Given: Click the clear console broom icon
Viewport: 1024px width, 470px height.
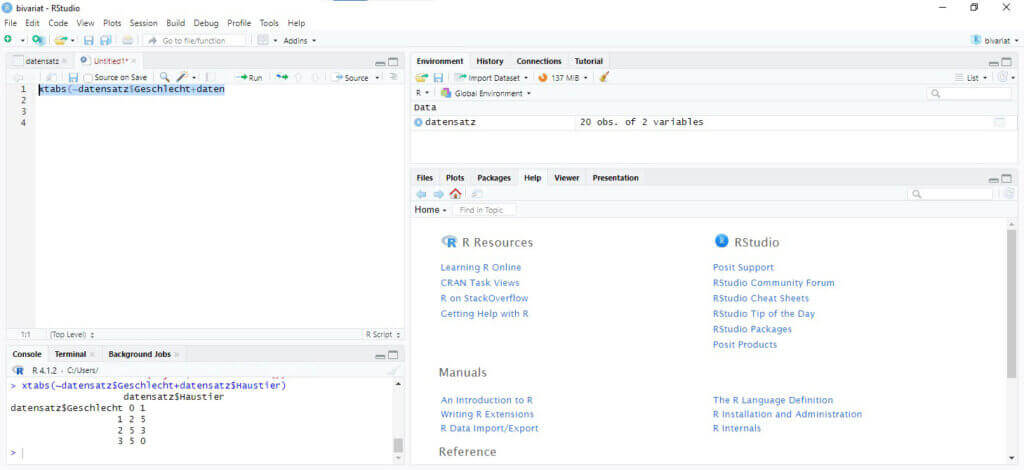Looking at the screenshot, I should click(x=393, y=370).
